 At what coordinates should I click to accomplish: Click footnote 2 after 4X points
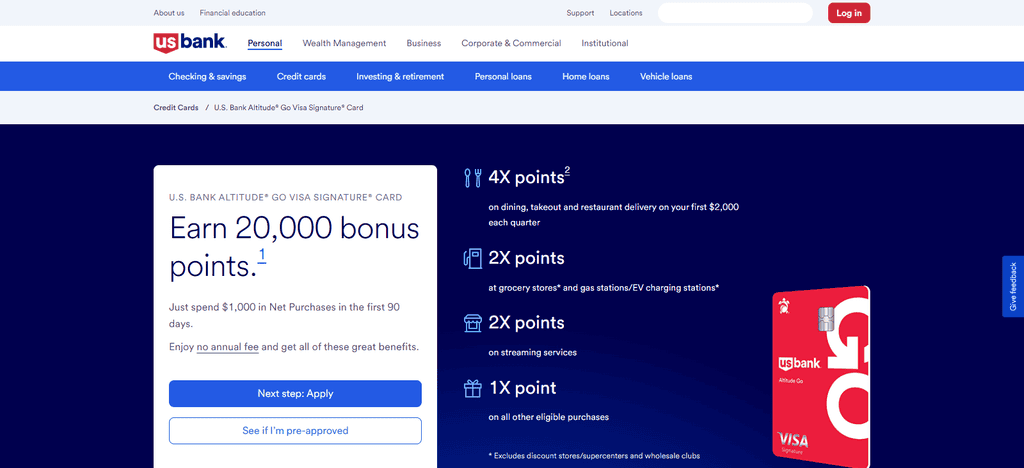[x=568, y=171]
